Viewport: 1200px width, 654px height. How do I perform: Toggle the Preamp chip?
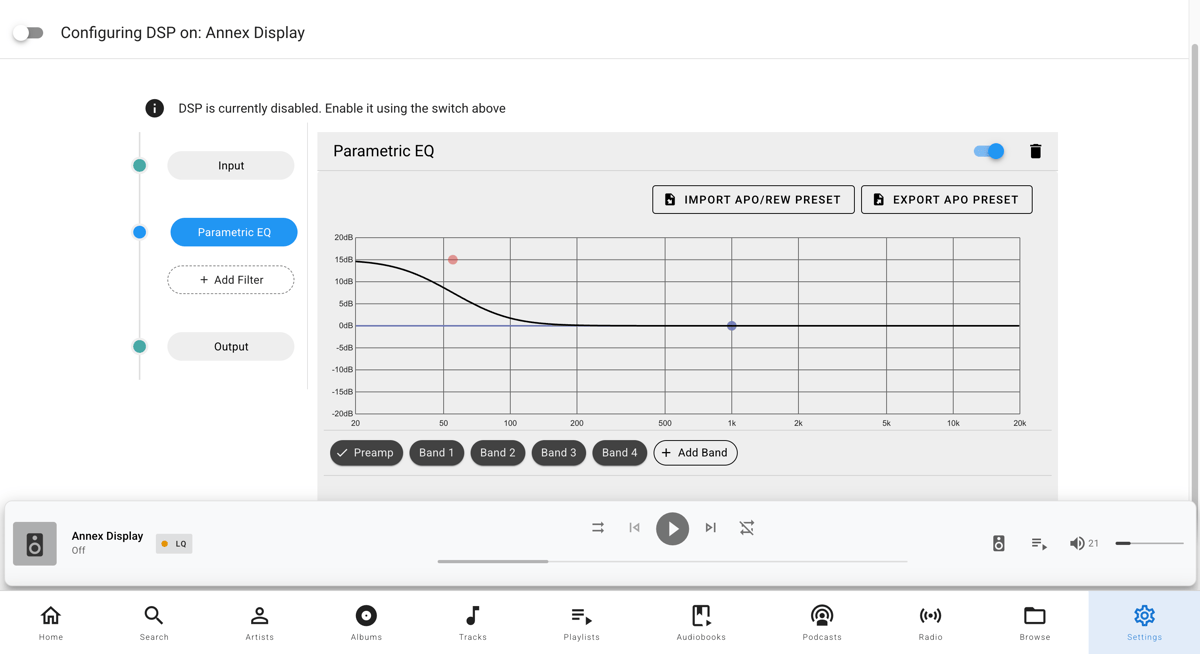point(366,453)
